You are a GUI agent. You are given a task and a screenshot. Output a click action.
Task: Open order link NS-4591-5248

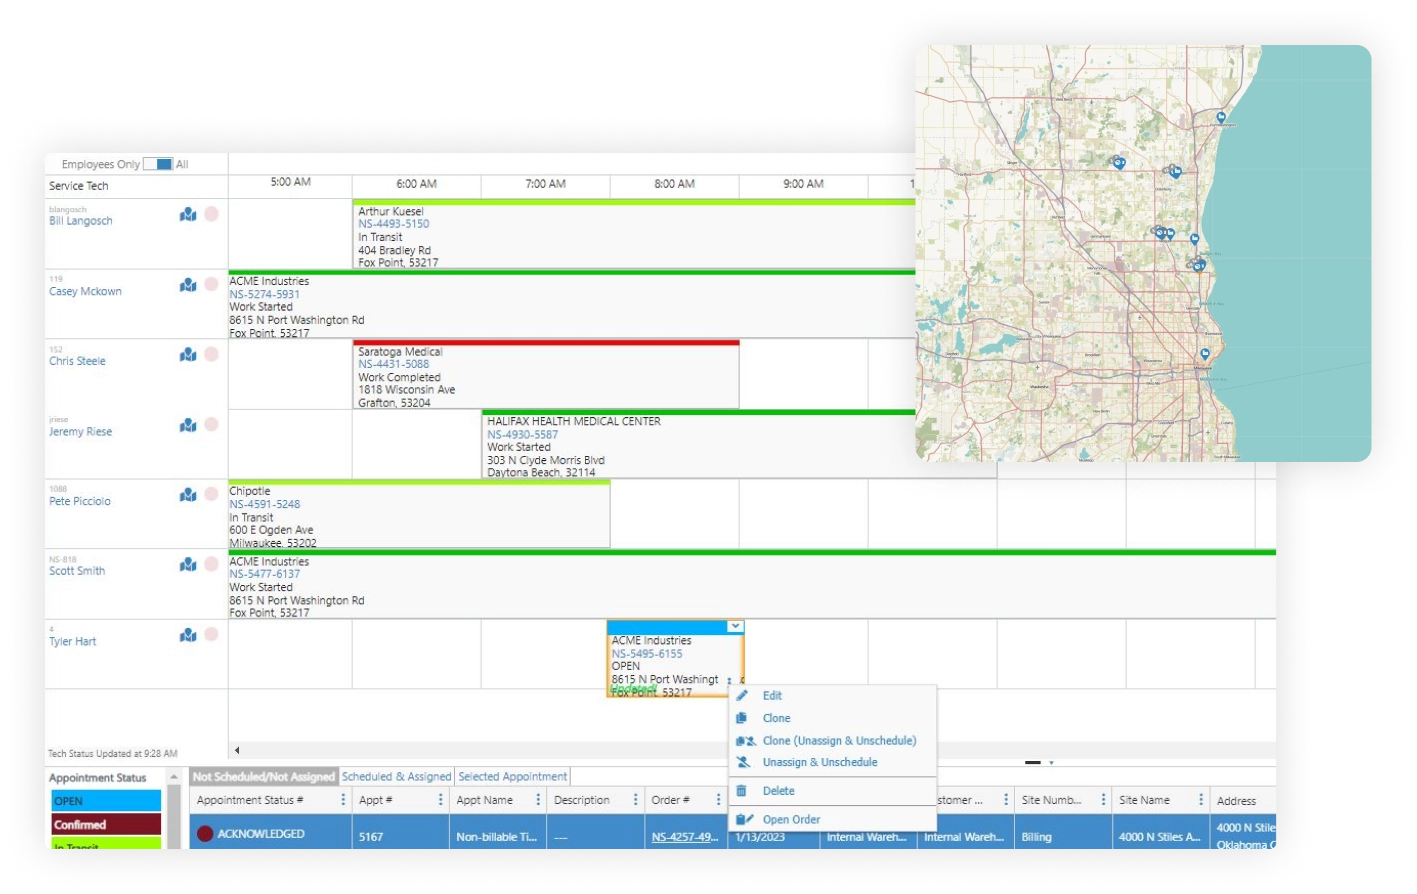(x=265, y=505)
